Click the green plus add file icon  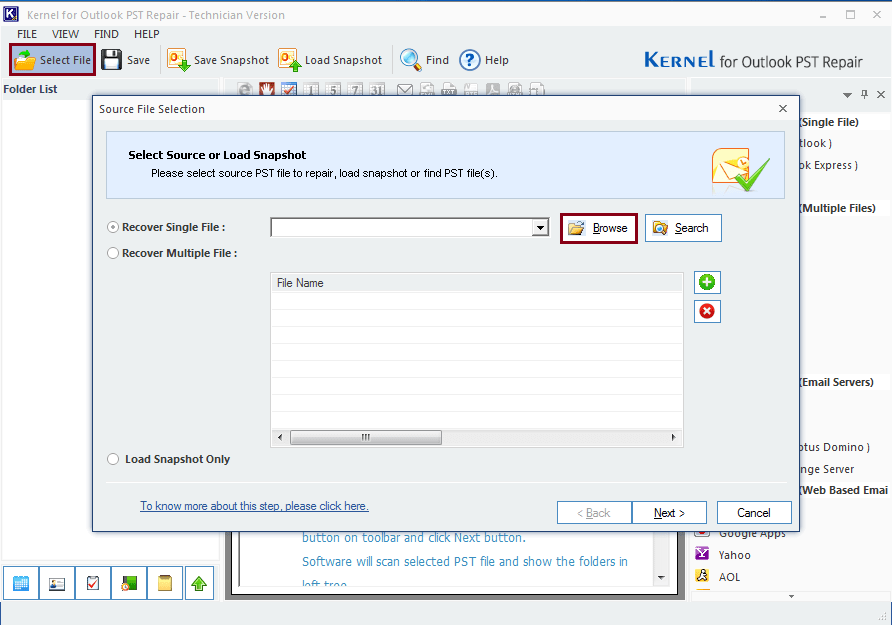(x=707, y=282)
